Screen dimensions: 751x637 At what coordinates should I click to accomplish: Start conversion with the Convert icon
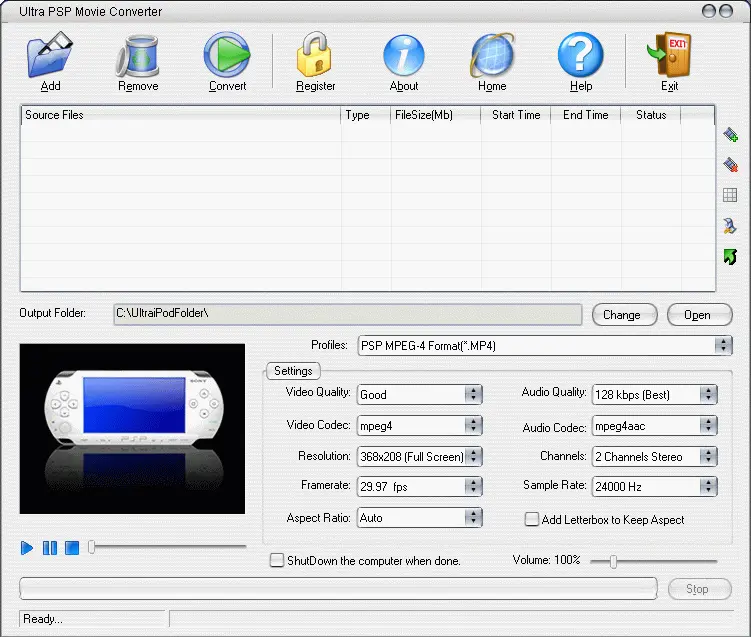click(227, 55)
